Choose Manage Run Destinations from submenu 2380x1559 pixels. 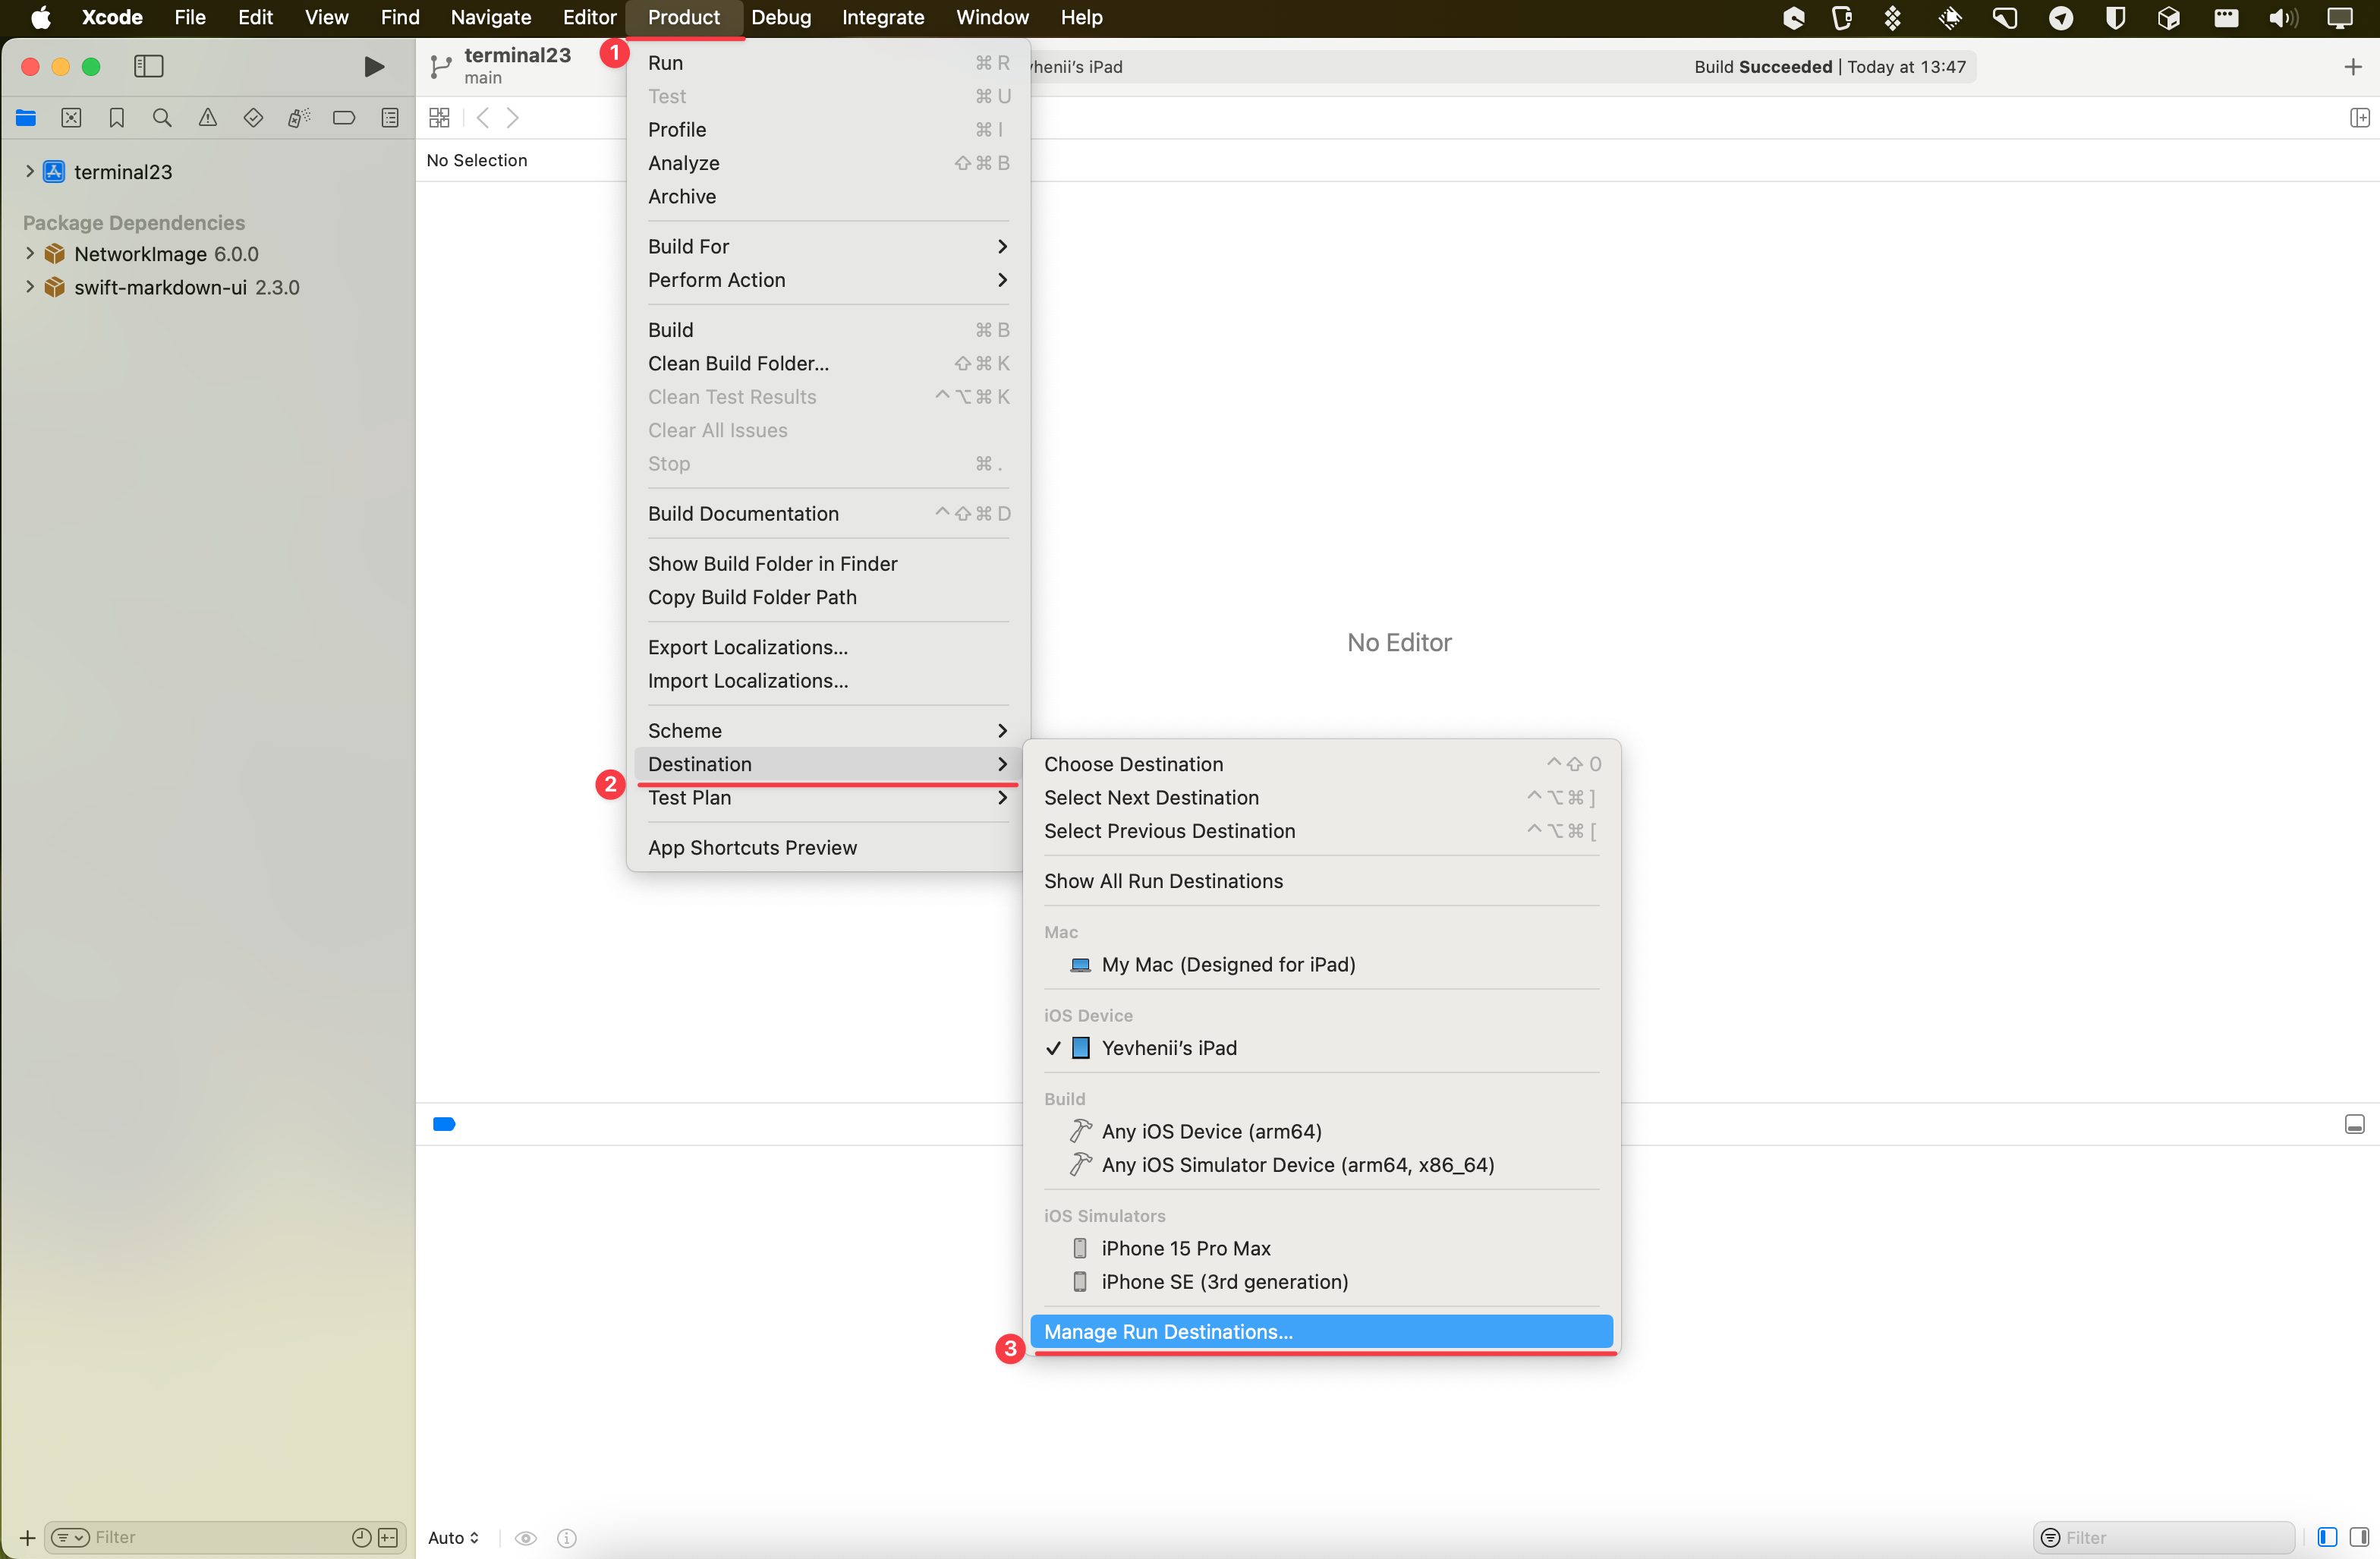(x=1166, y=1331)
